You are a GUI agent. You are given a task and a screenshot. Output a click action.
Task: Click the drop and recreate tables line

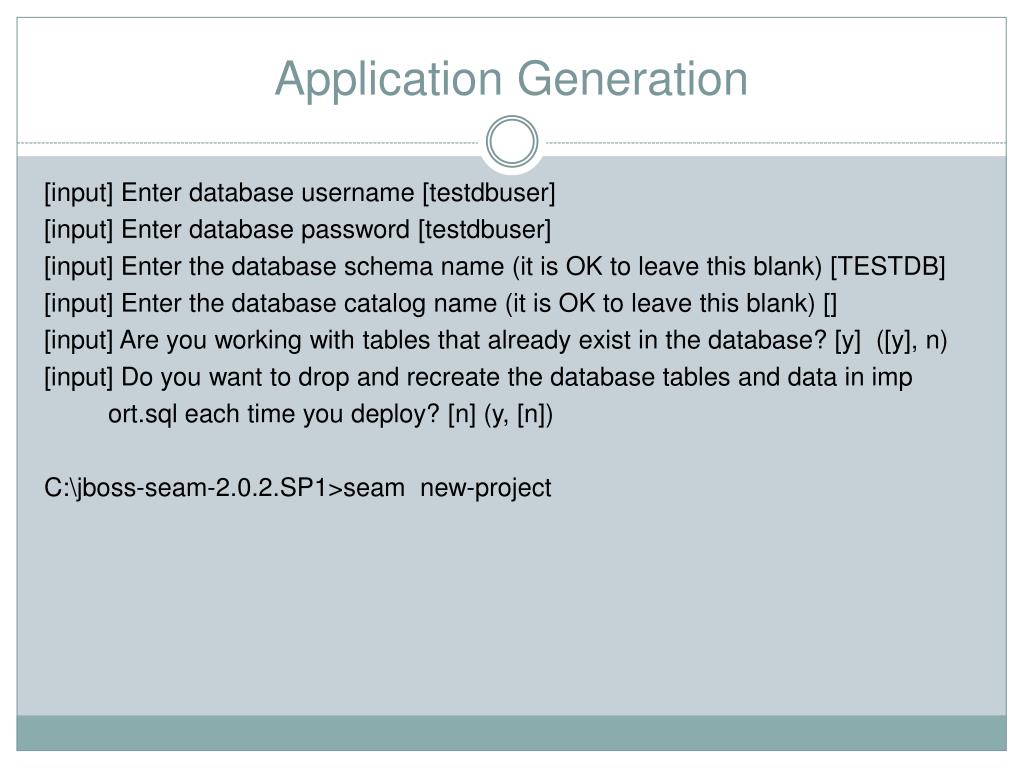pos(478,377)
